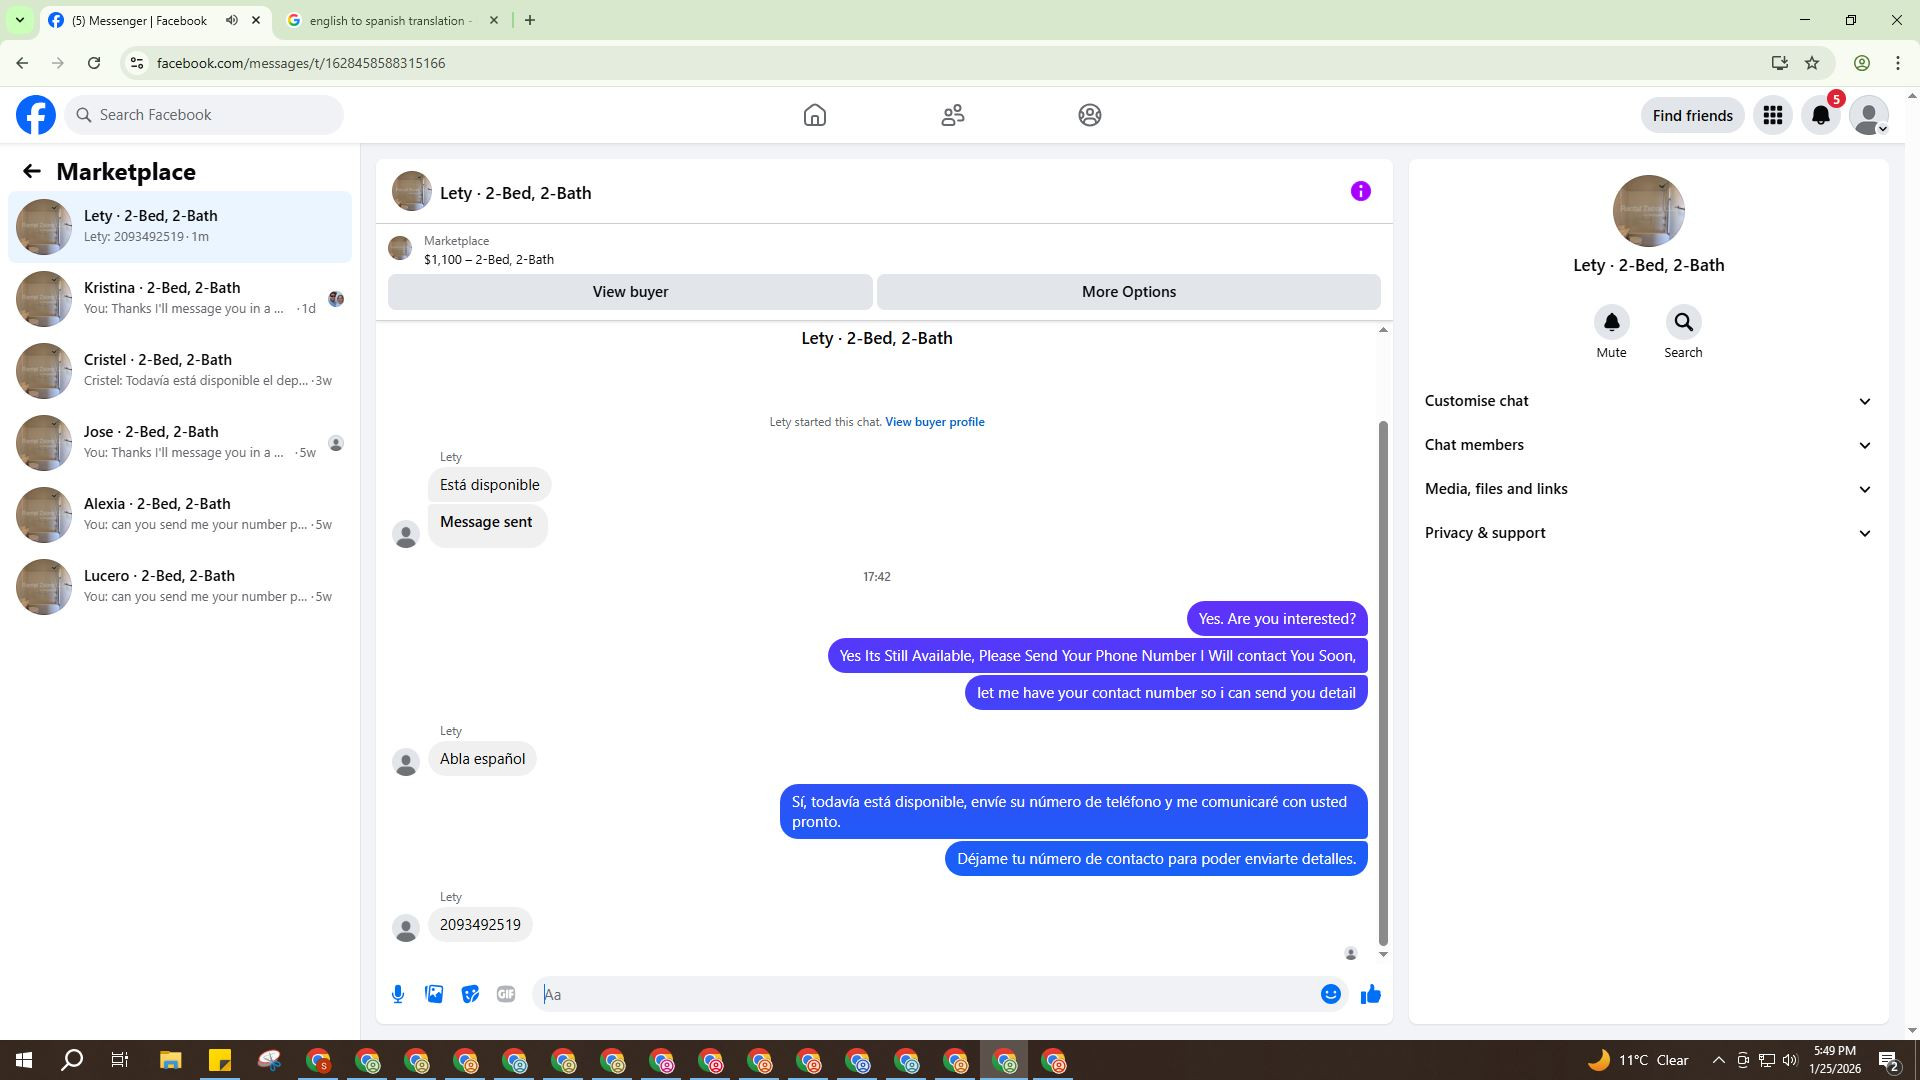Click the chat vertical scrollbar

click(x=1383, y=683)
